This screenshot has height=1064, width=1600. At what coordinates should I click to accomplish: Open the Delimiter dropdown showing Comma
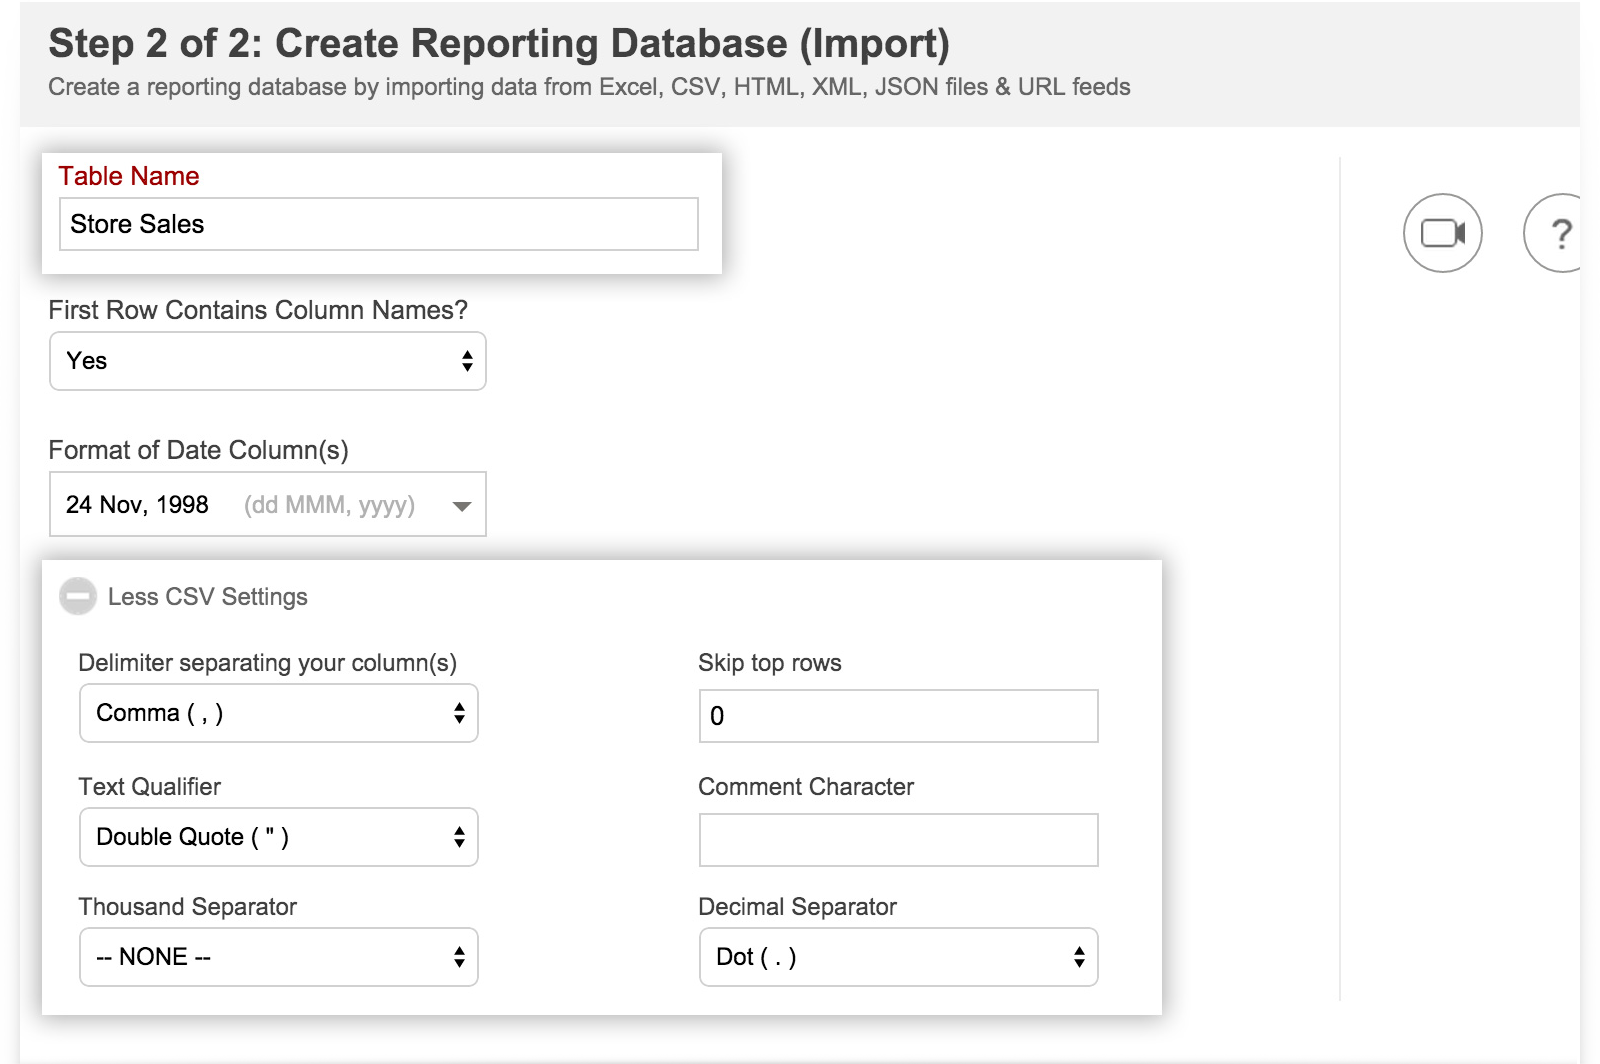(278, 713)
